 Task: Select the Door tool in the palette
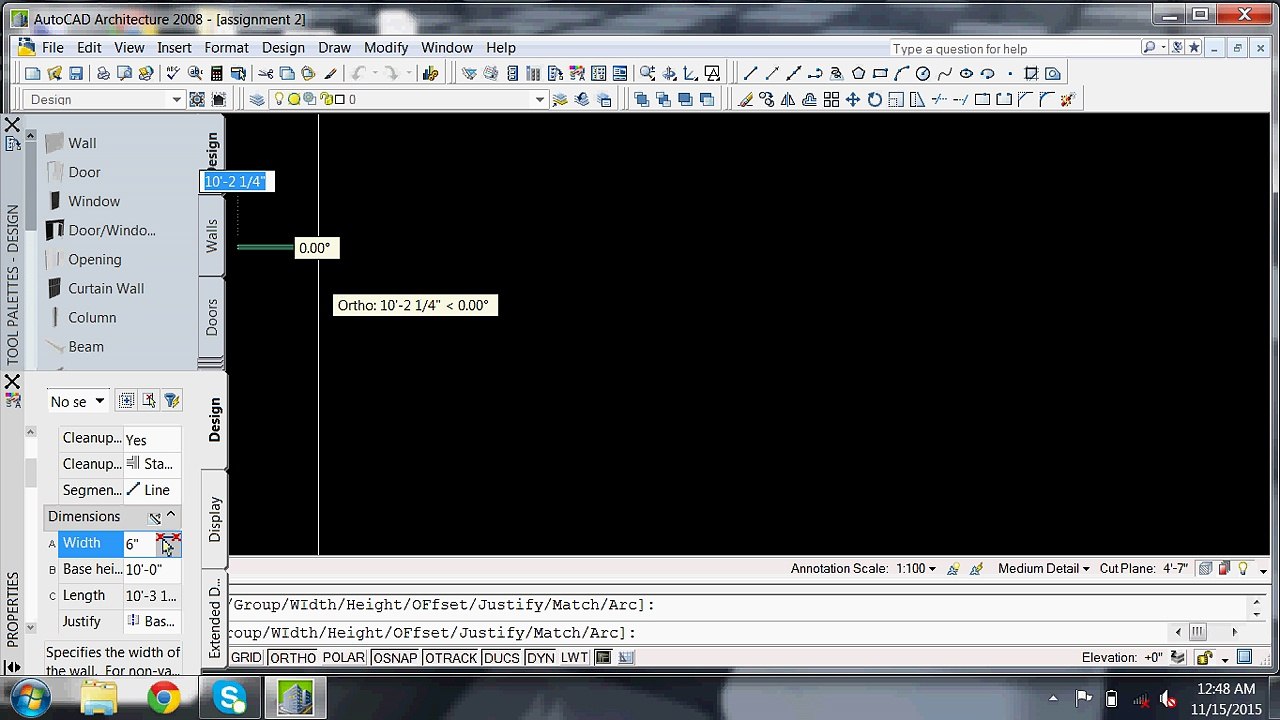(x=74, y=172)
